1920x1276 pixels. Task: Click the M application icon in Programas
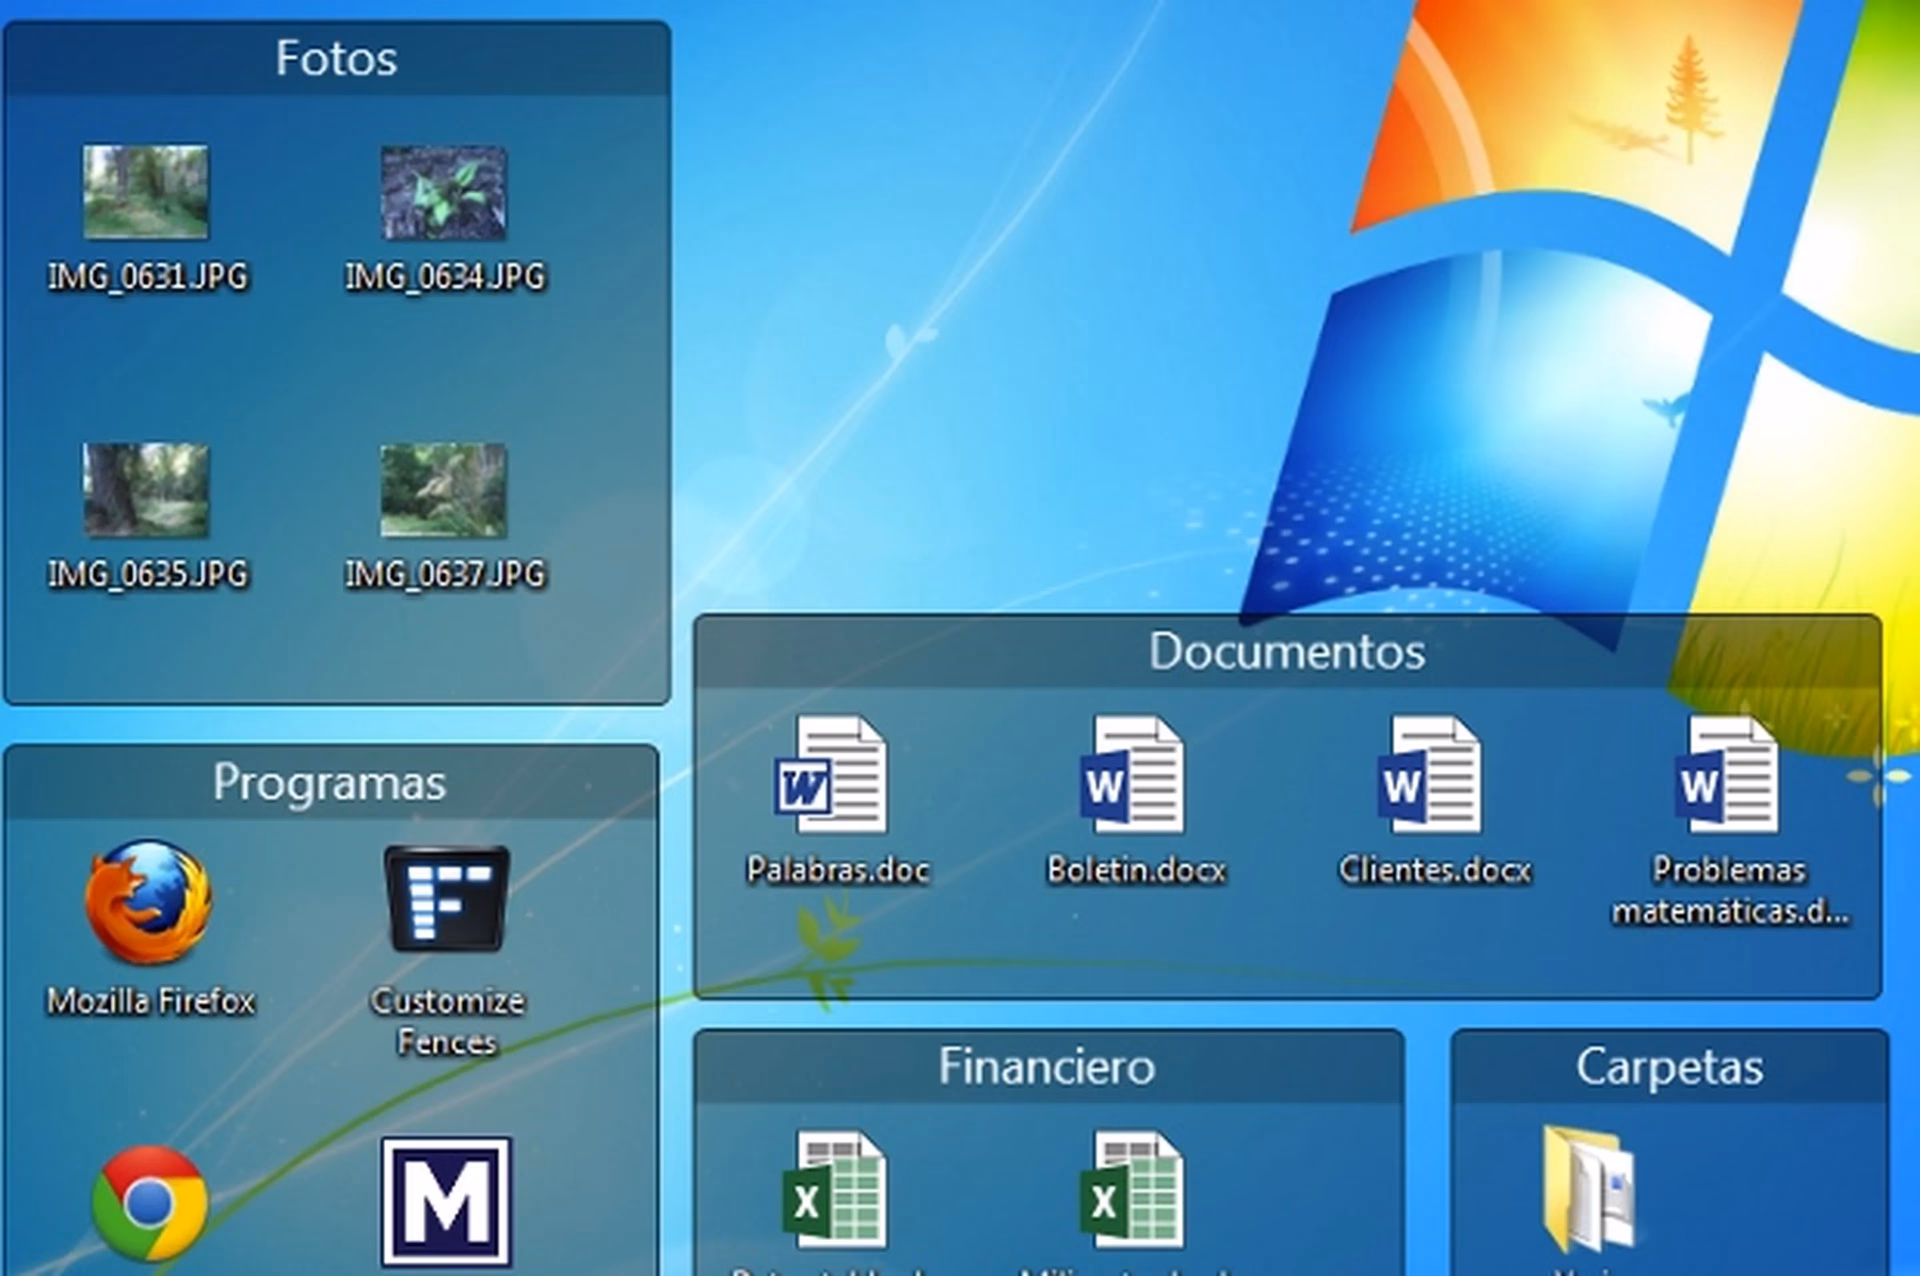pyautogui.click(x=446, y=1201)
